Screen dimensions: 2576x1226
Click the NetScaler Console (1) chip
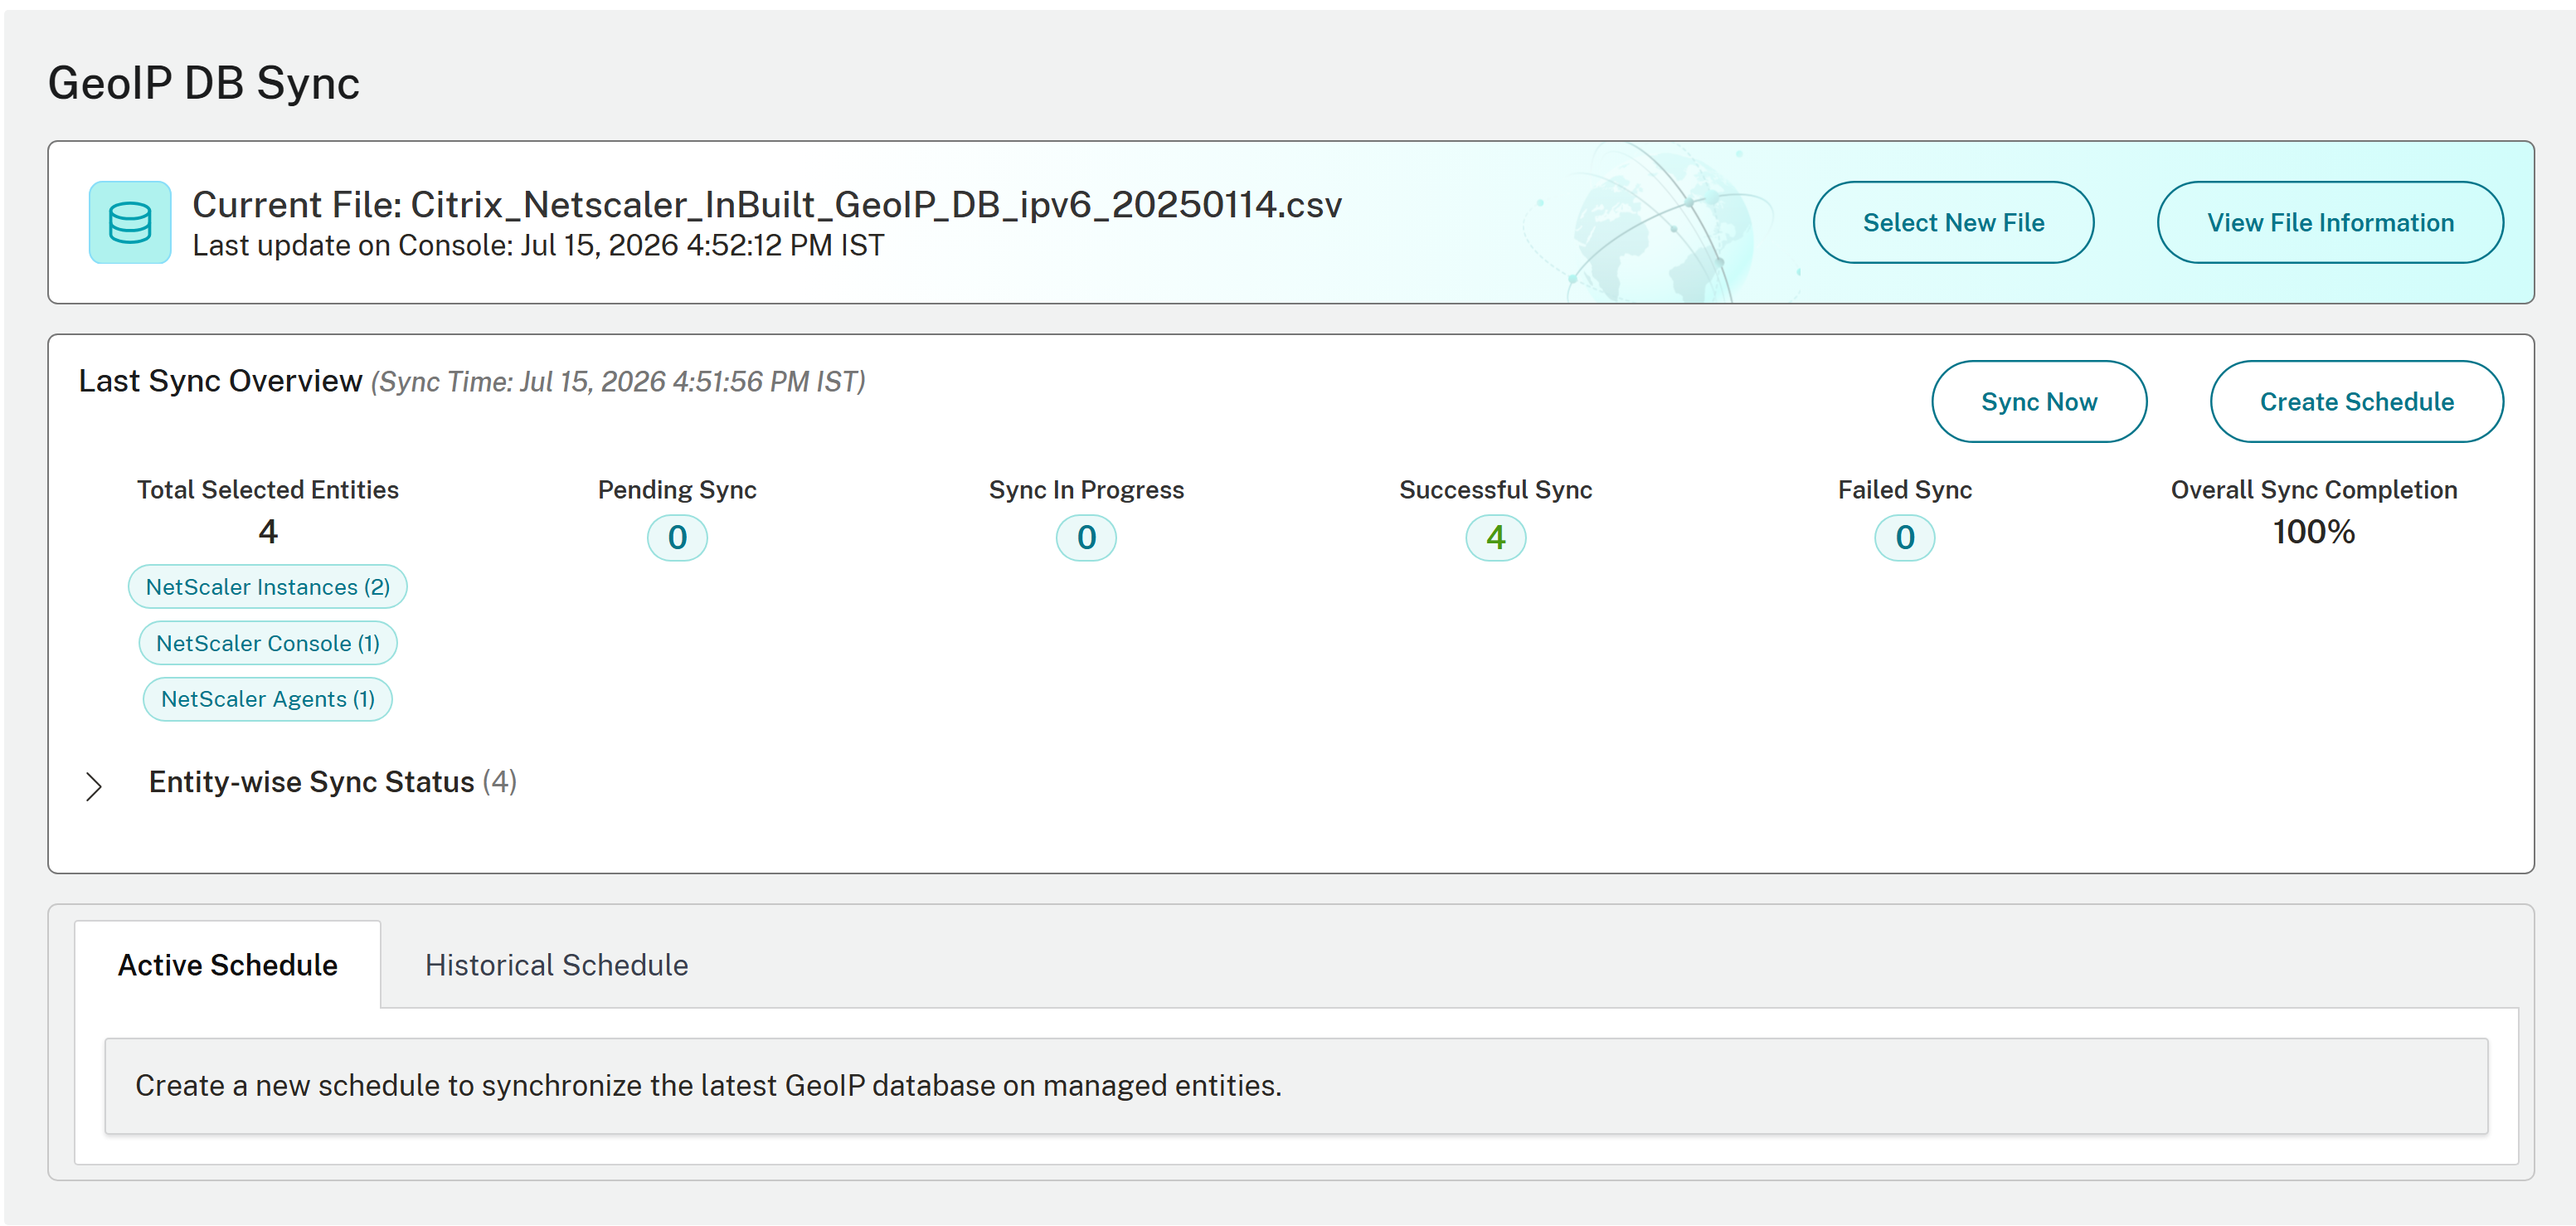pyautogui.click(x=268, y=643)
